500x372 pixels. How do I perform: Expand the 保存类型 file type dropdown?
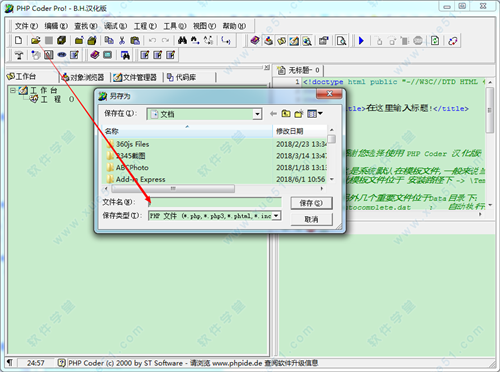click(276, 216)
